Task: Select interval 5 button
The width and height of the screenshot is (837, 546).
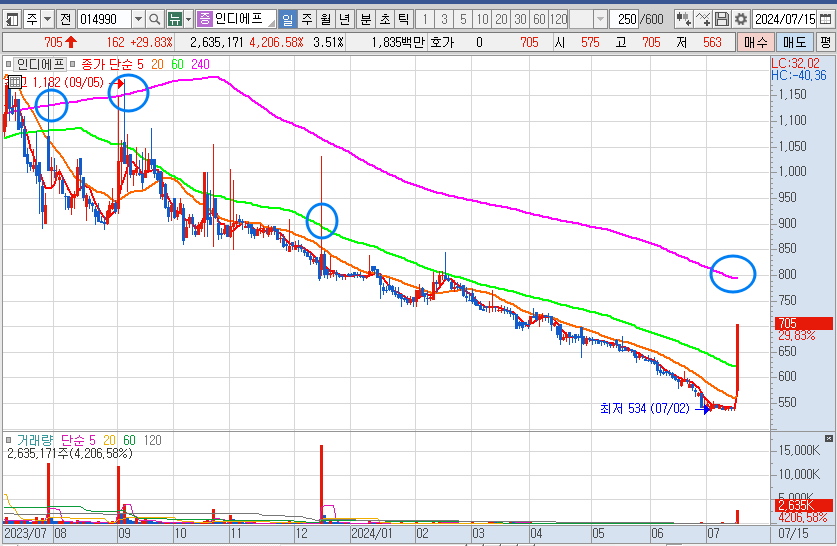Action: [463, 20]
